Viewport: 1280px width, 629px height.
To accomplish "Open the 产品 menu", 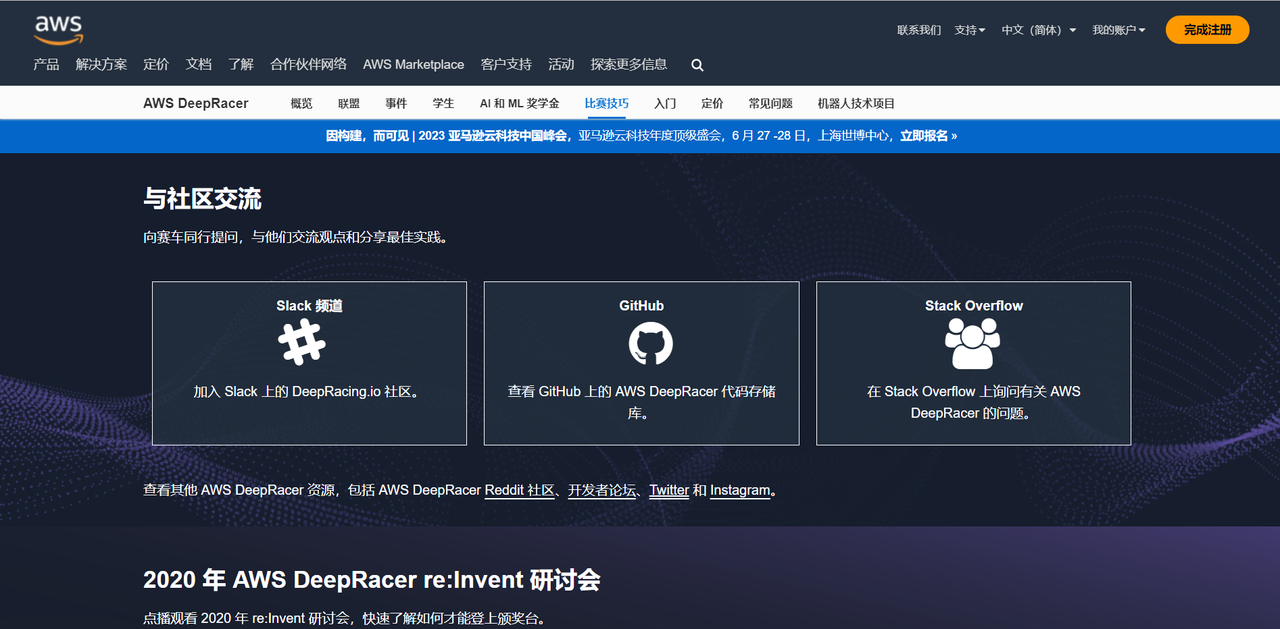I will tap(46, 64).
